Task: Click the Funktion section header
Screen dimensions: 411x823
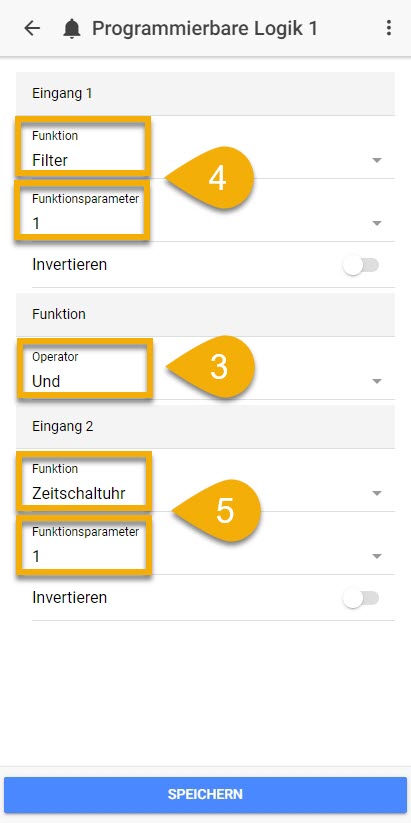Action: tap(205, 314)
